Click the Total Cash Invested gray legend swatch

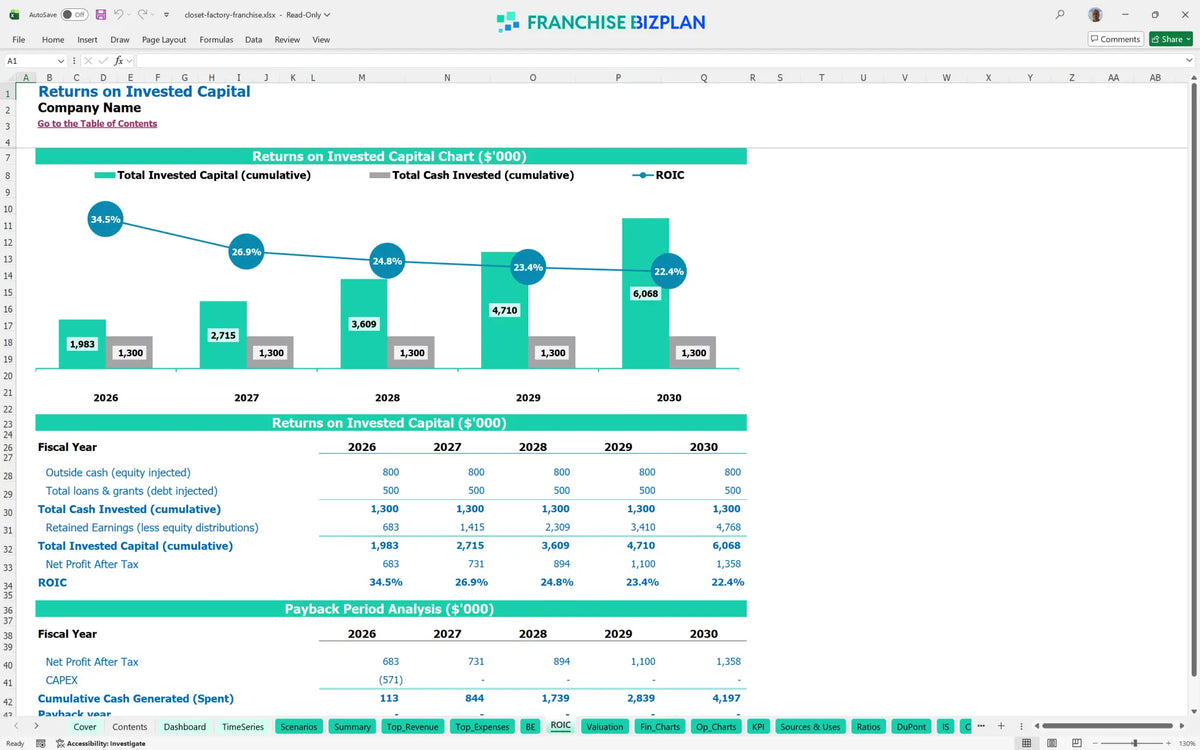pyautogui.click(x=380, y=175)
